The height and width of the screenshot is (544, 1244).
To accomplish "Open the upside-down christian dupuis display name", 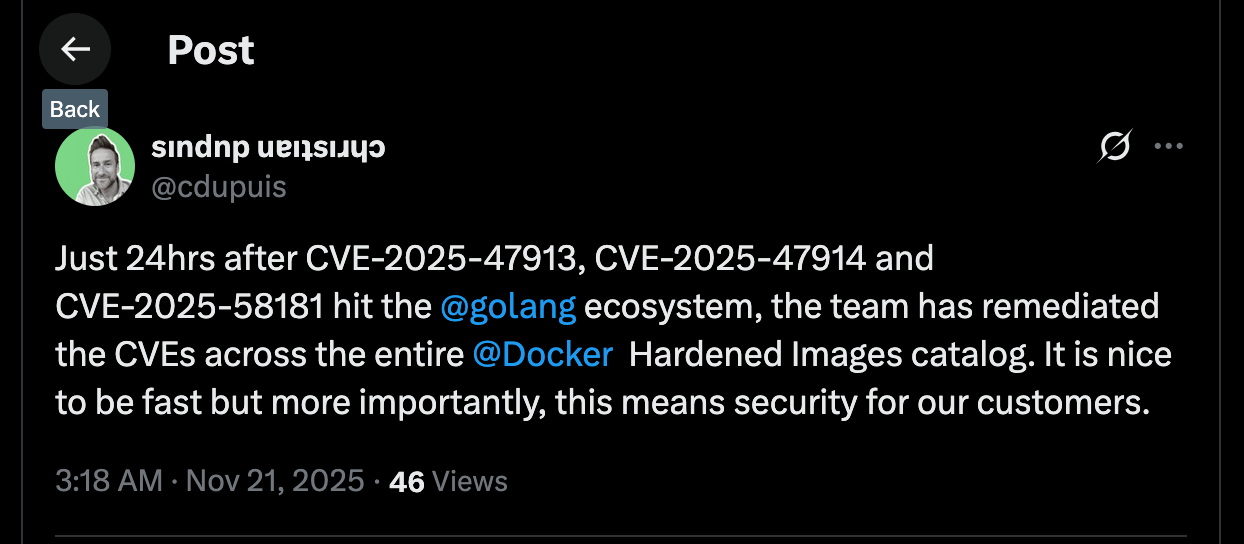I will coord(268,148).
